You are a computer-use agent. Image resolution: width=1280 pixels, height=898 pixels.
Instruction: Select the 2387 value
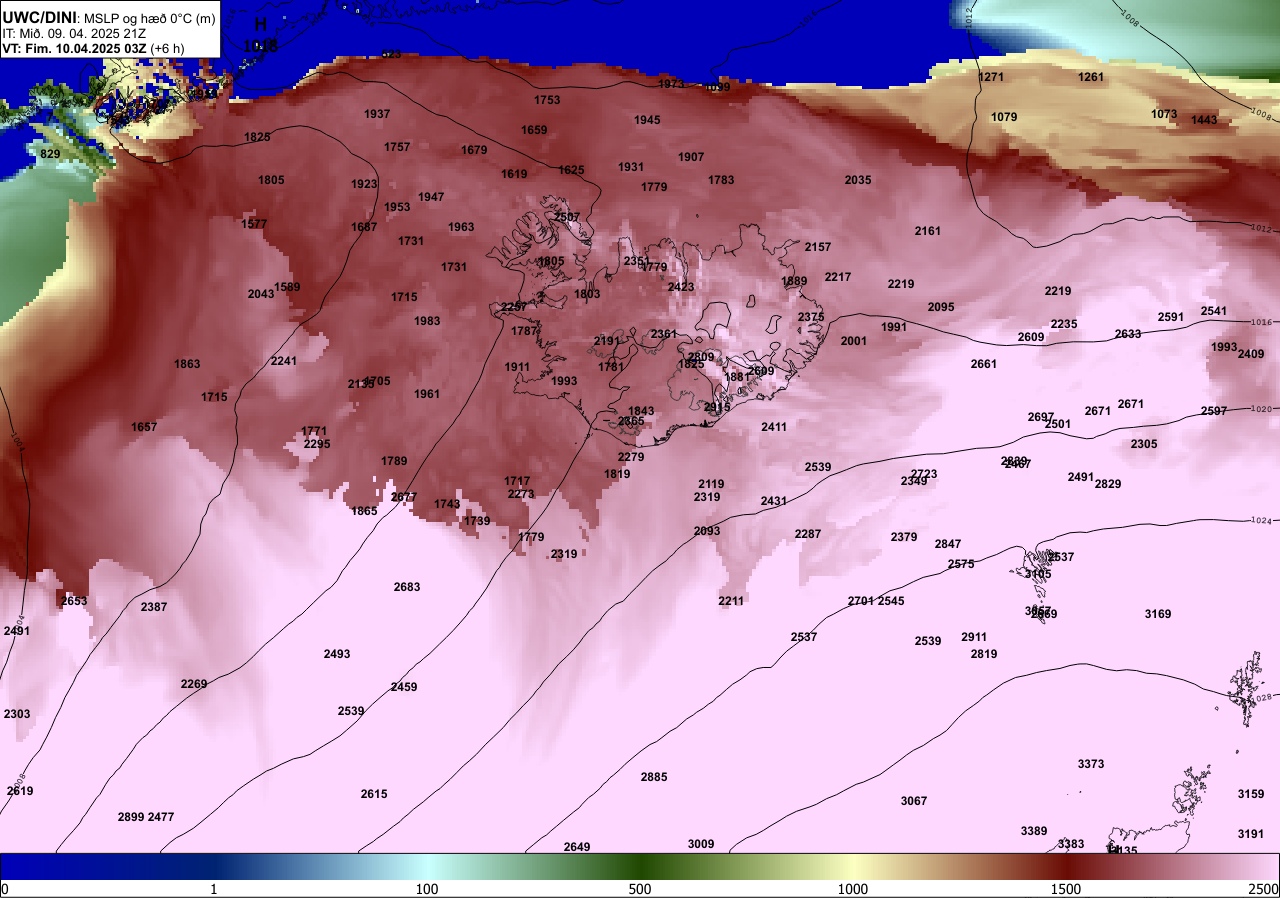[154, 607]
